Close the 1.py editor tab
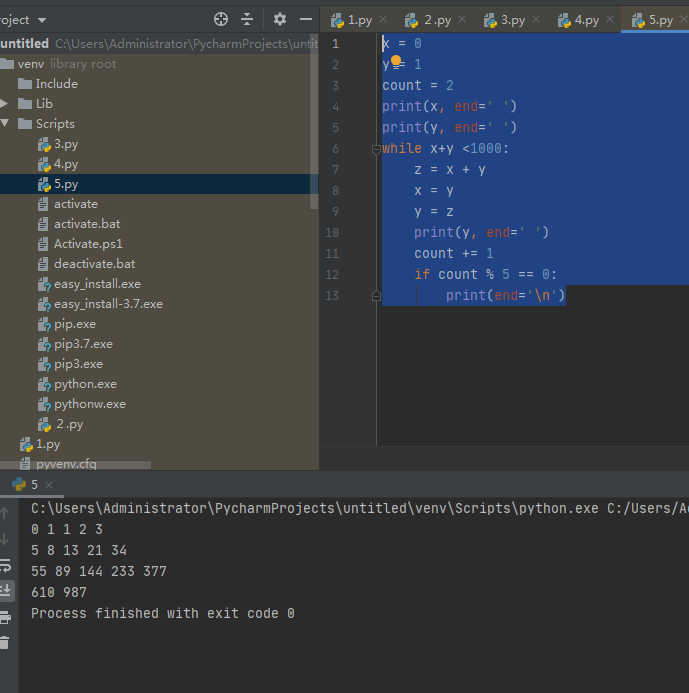Screen dimensions: 689x693 [x=383, y=19]
